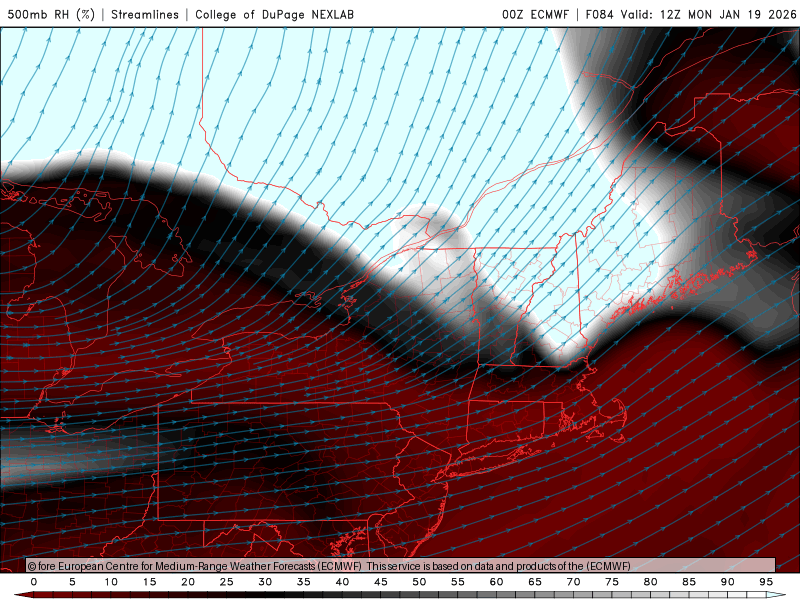Viewport: 800px width, 600px height.
Task: Select the "75" color scale label
Action: point(612,582)
